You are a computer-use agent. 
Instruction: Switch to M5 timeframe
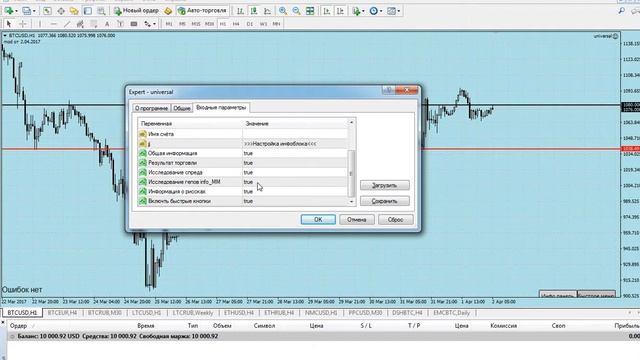pos(182,24)
